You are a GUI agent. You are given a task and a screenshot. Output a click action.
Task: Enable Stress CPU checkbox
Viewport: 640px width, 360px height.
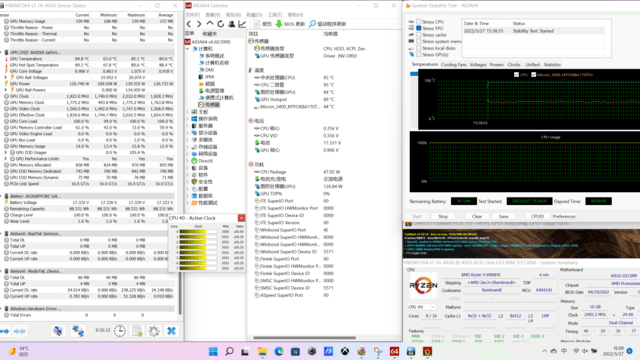coord(419,22)
